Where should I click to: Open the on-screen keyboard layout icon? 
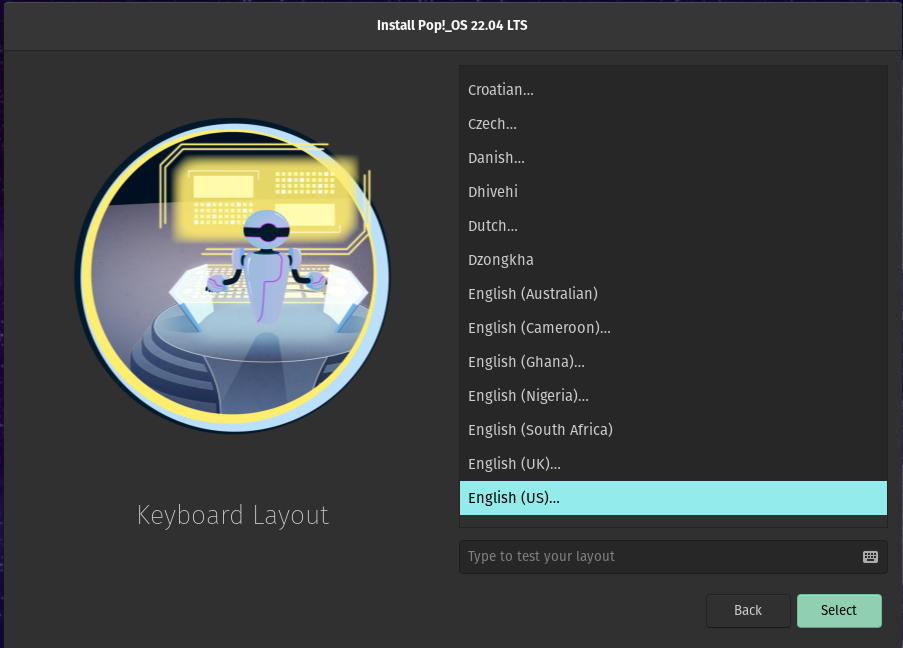coord(870,556)
